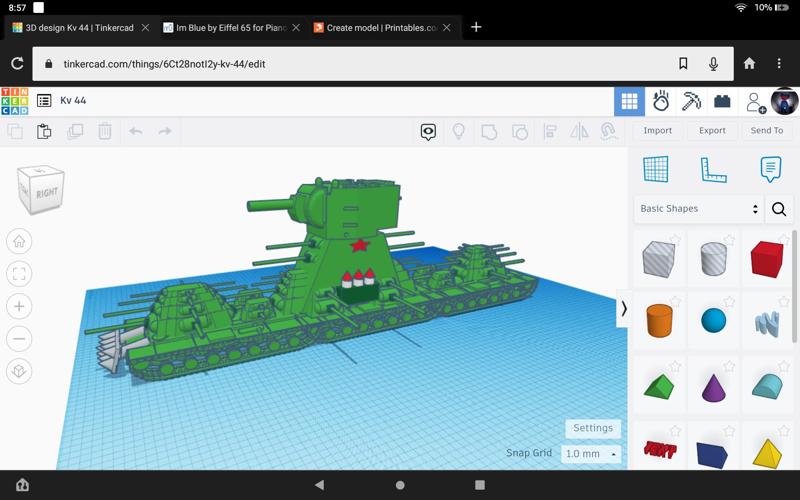The image size is (800, 500).
Task: Select the 3D design Kv 44 tab
Action: 80,28
